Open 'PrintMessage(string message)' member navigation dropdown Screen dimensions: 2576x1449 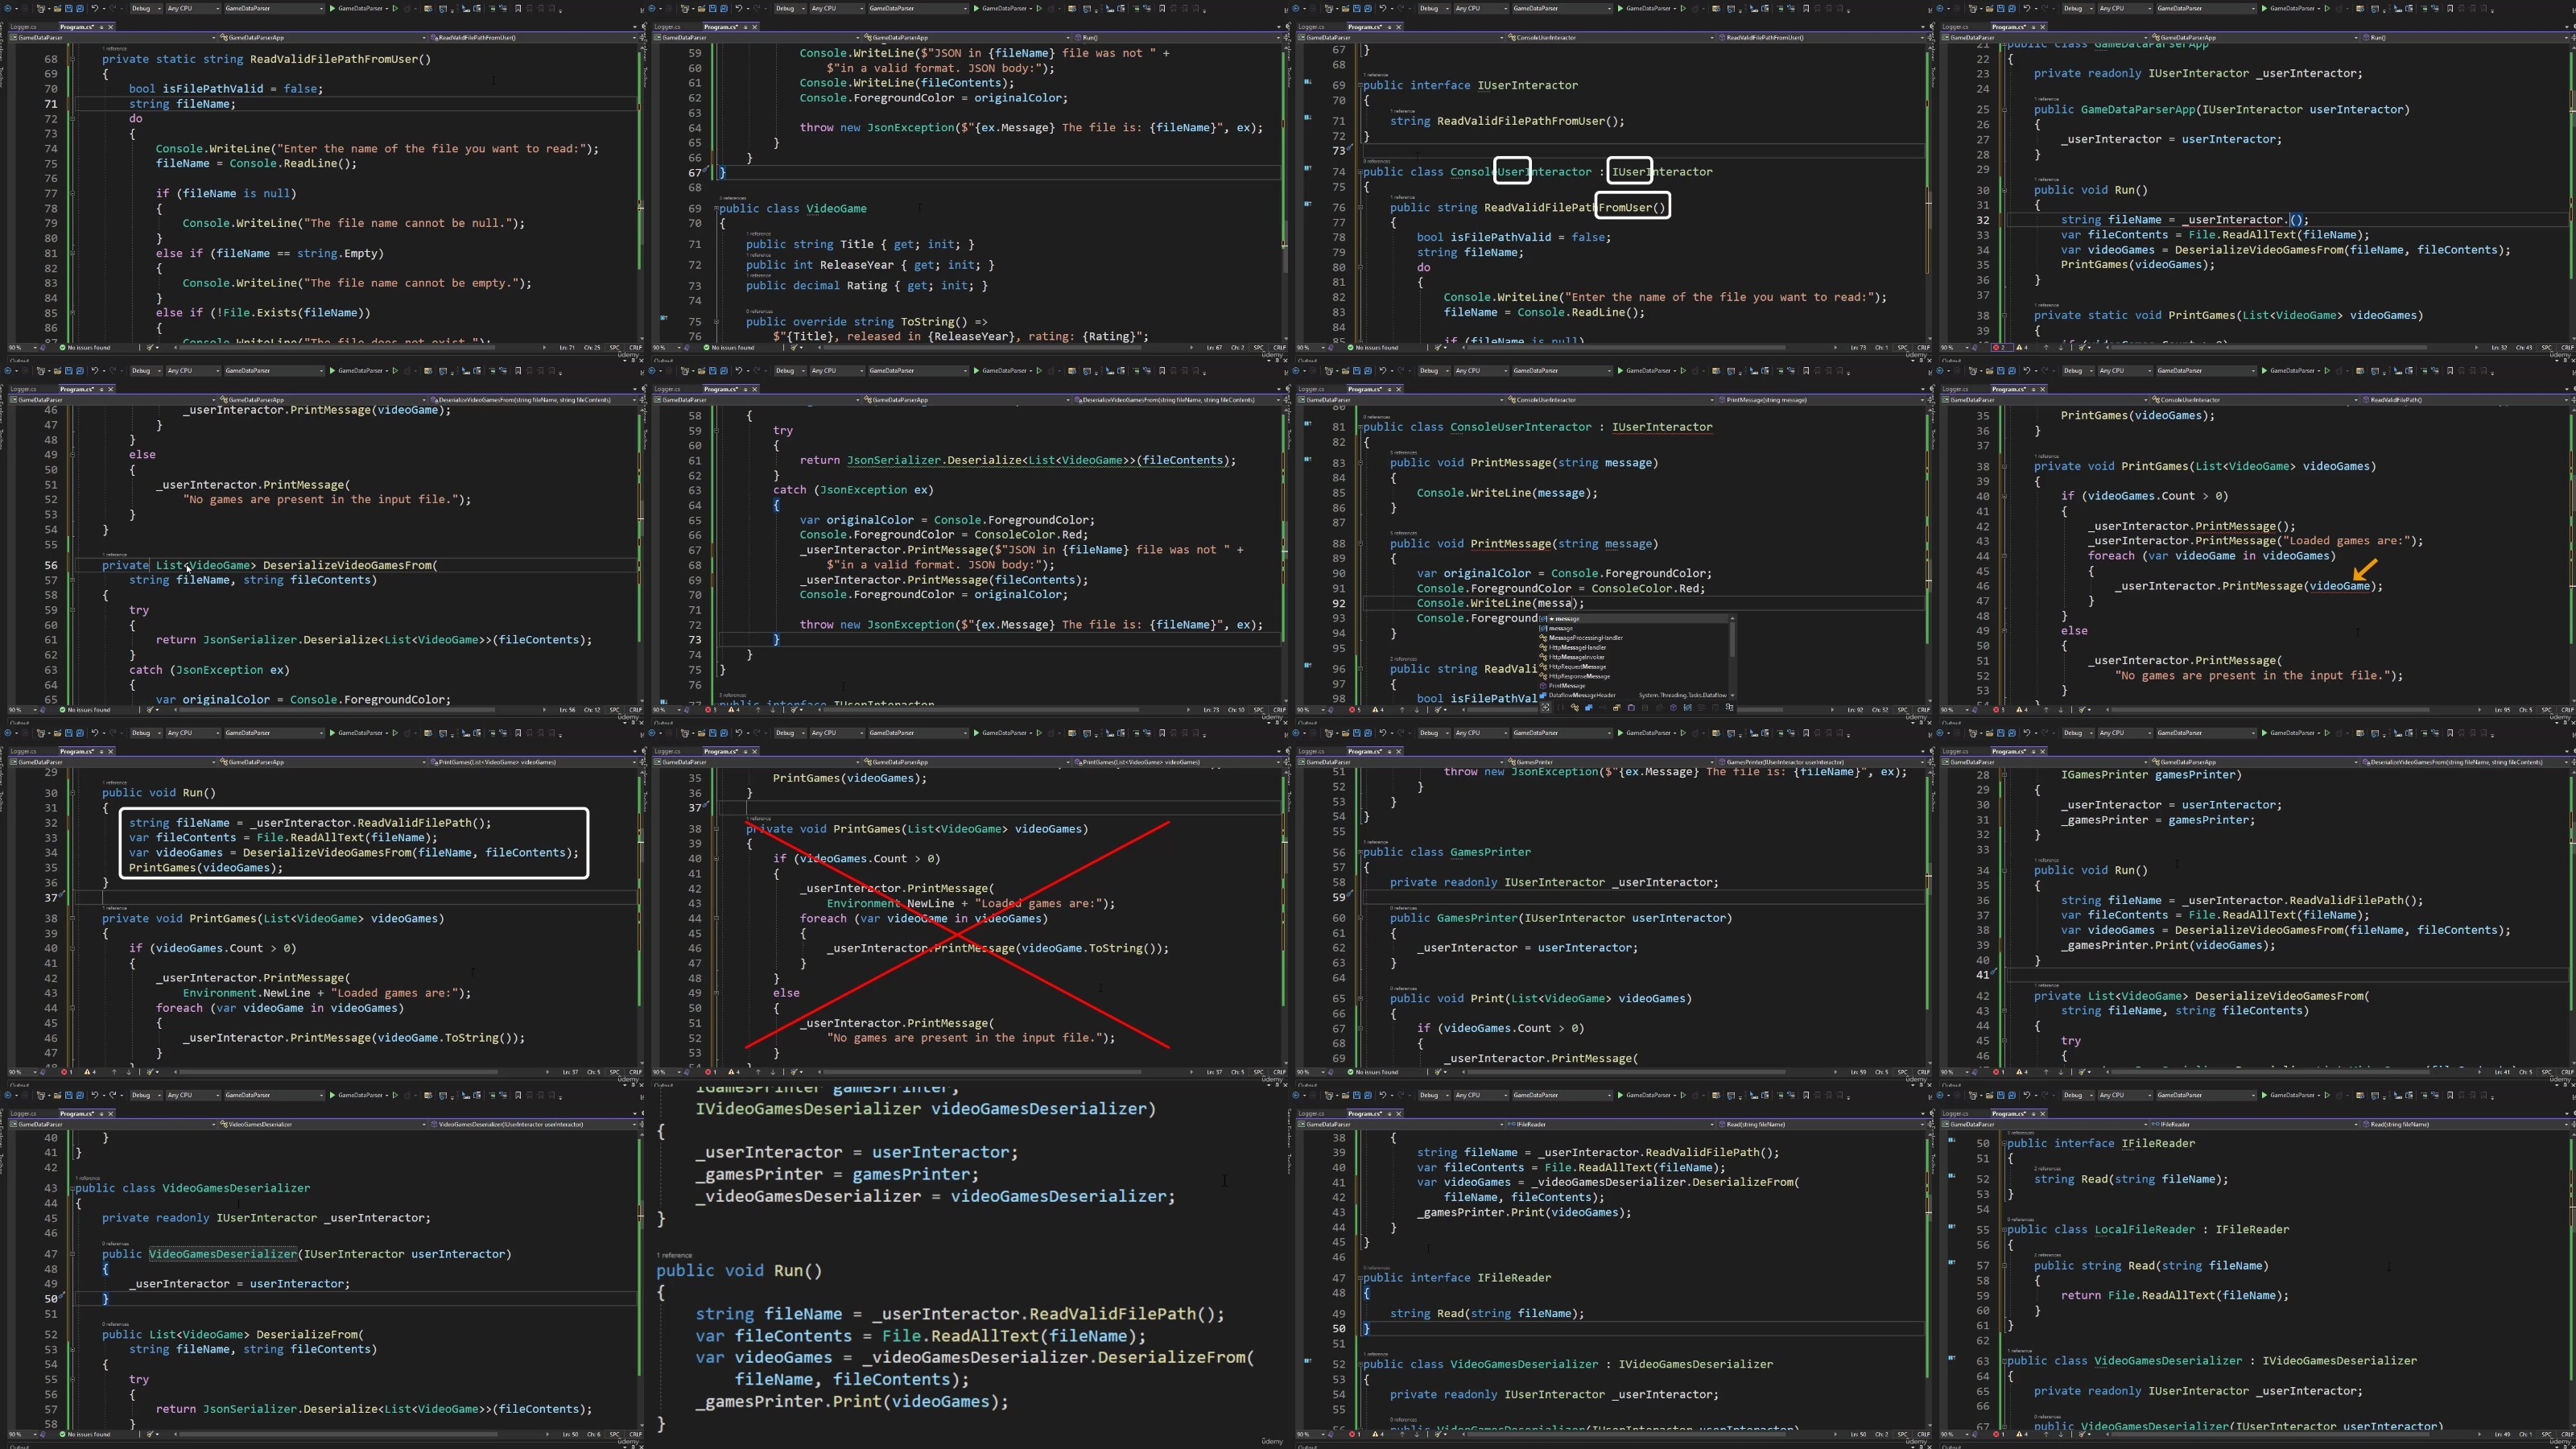click(x=1822, y=400)
